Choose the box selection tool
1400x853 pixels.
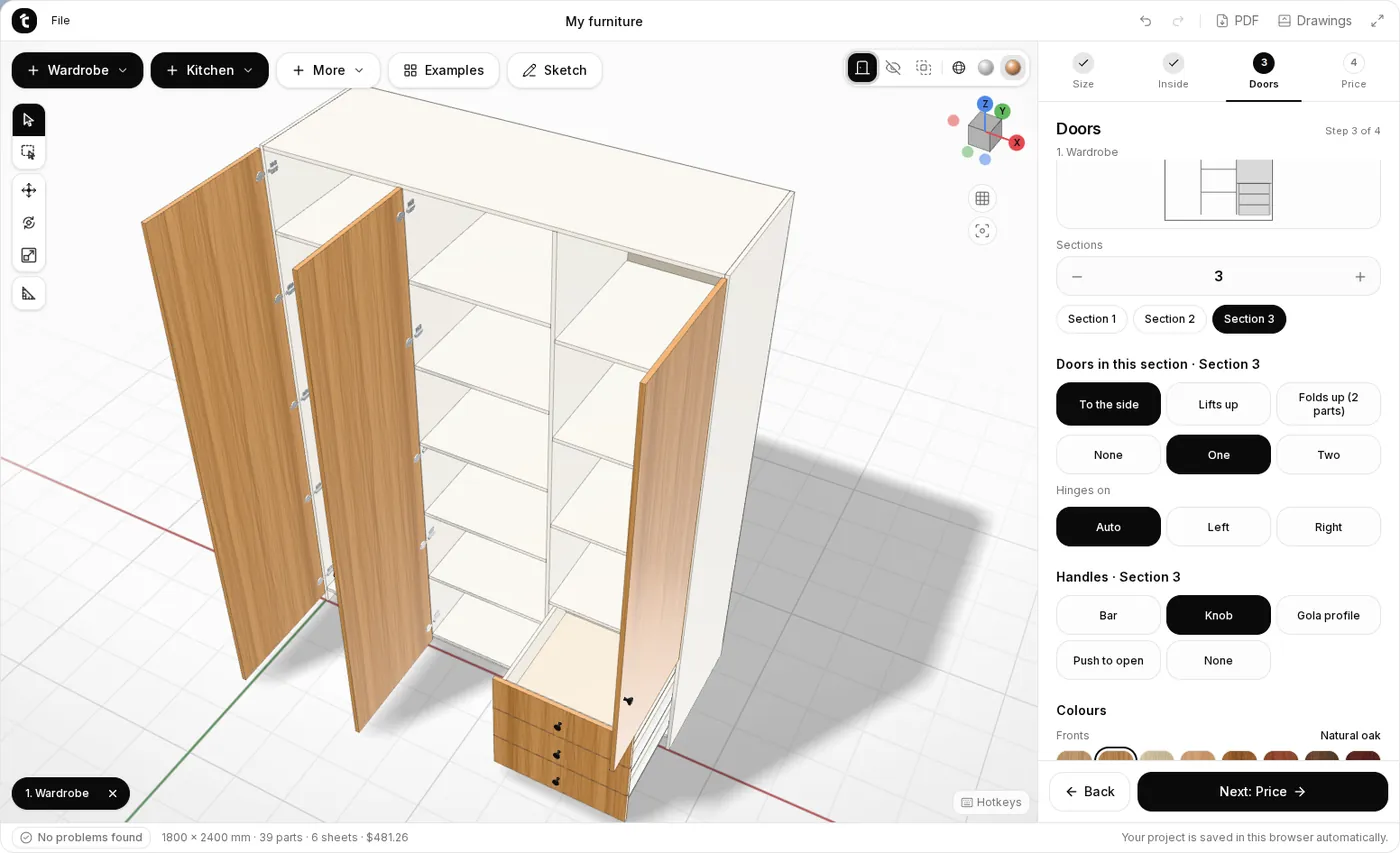28,152
